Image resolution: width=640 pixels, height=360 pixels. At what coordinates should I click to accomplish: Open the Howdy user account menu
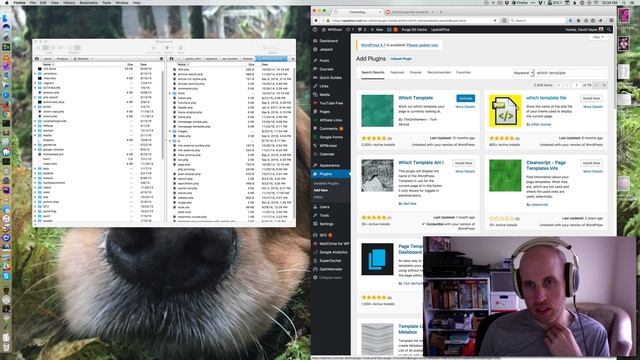click(x=584, y=30)
